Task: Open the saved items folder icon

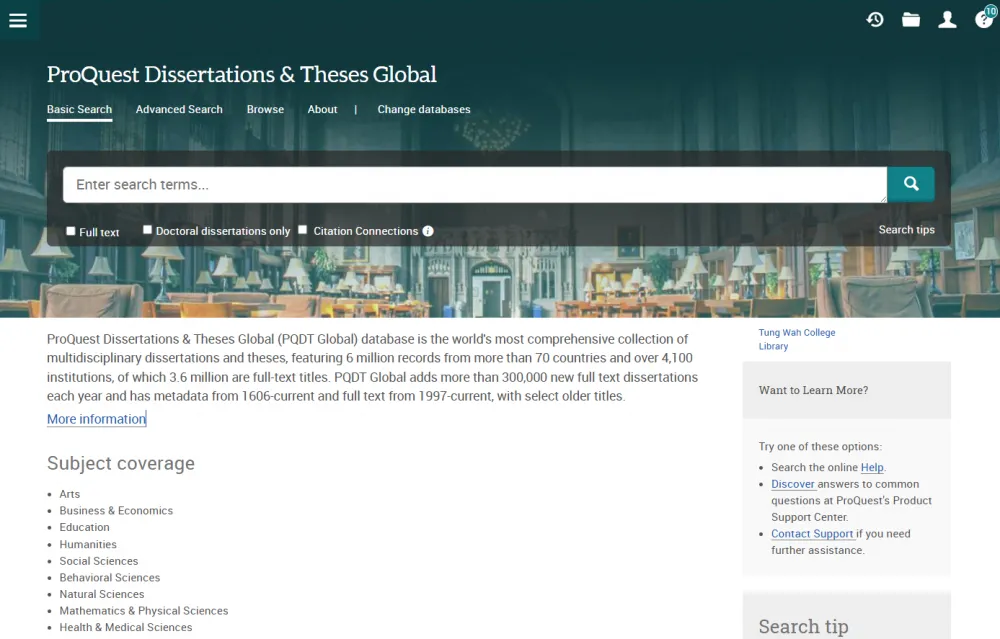Action: (911, 20)
